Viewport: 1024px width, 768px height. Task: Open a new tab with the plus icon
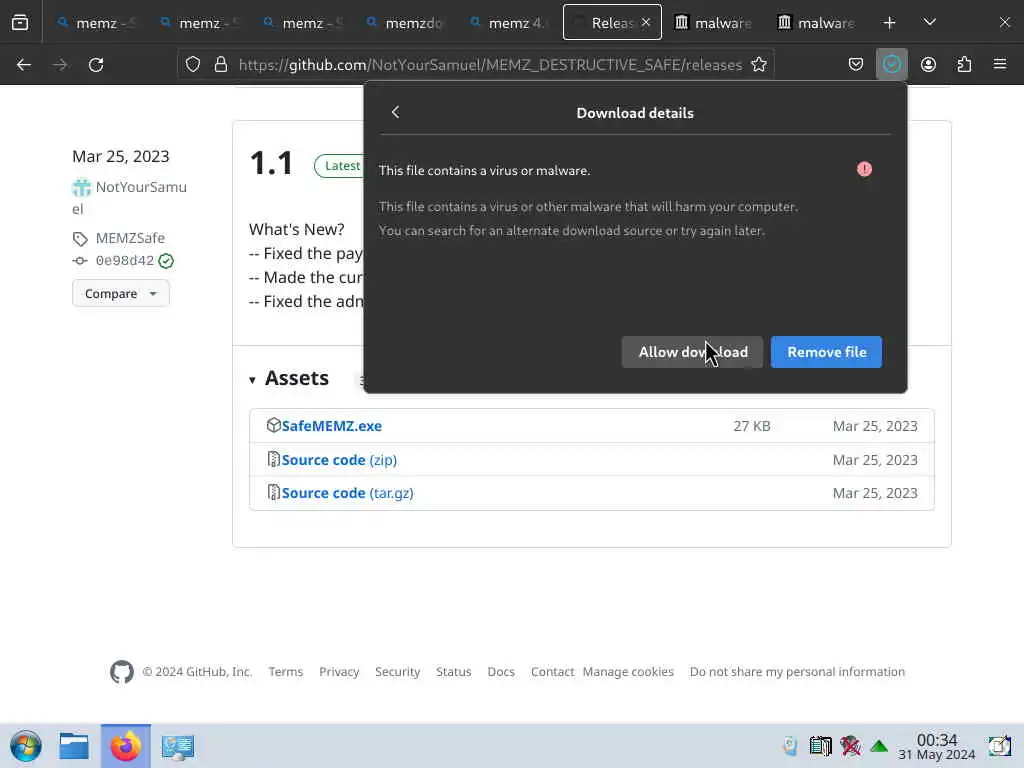889,23
